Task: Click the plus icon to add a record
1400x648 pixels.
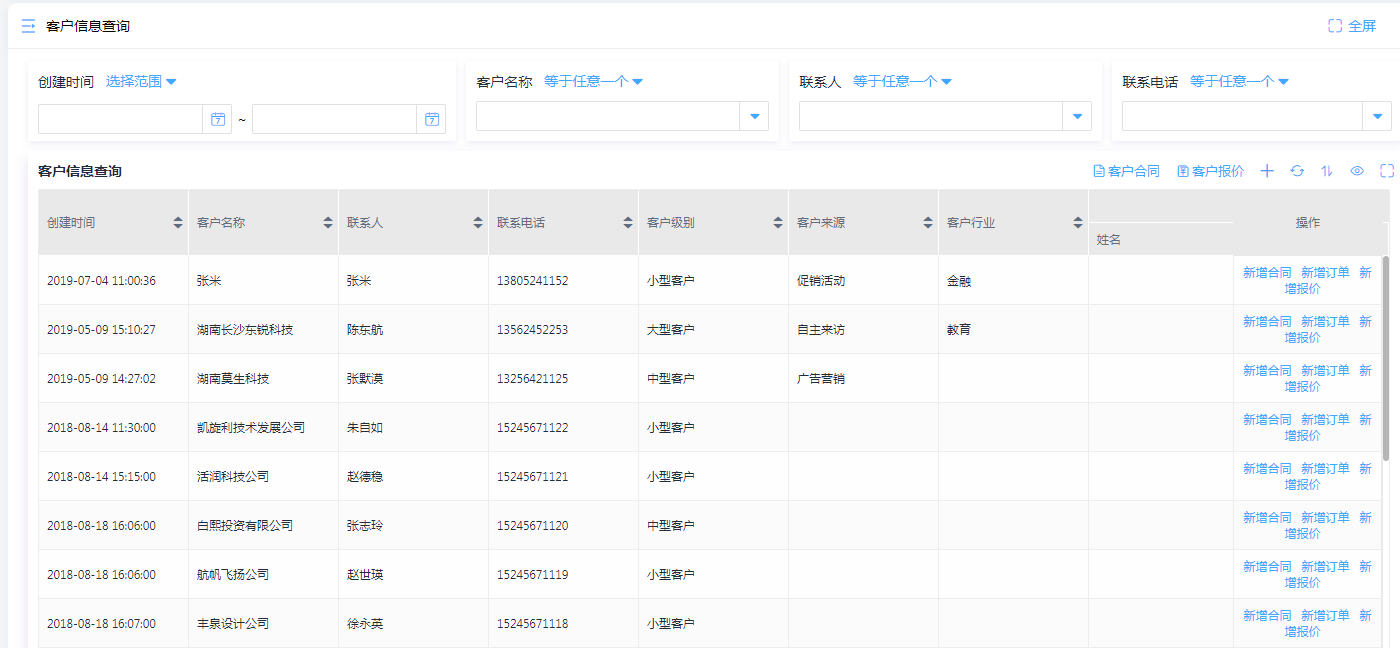Action: tap(1267, 171)
